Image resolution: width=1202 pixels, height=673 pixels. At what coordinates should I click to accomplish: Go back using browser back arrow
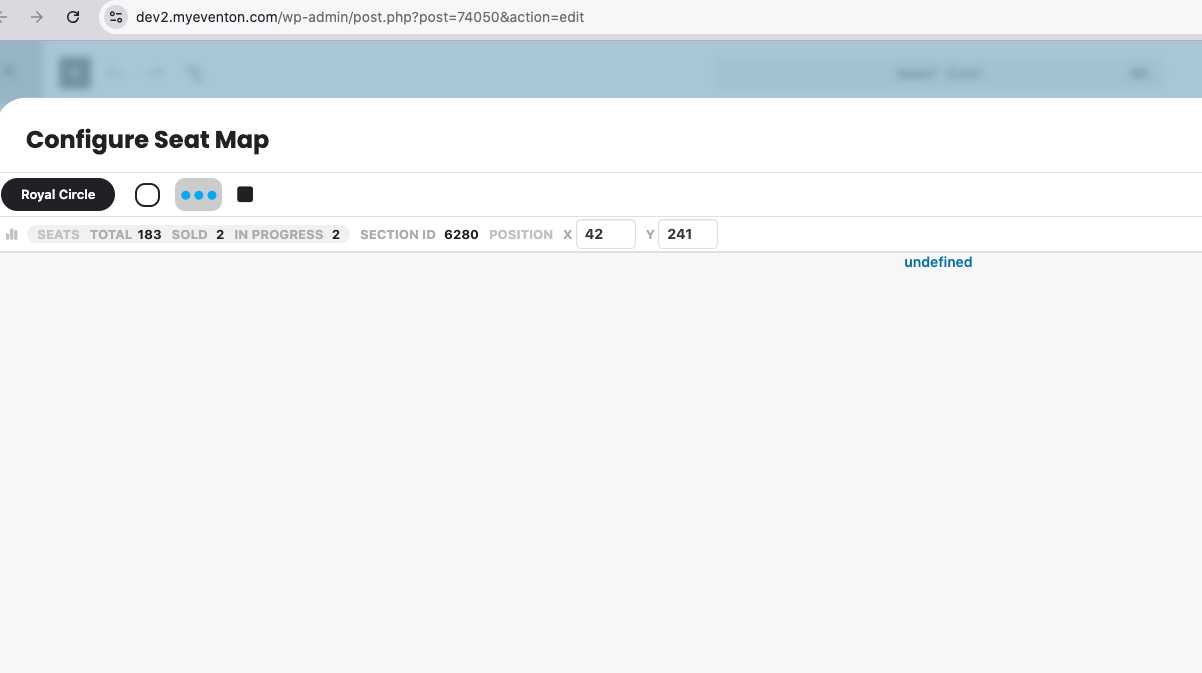coord(4,17)
